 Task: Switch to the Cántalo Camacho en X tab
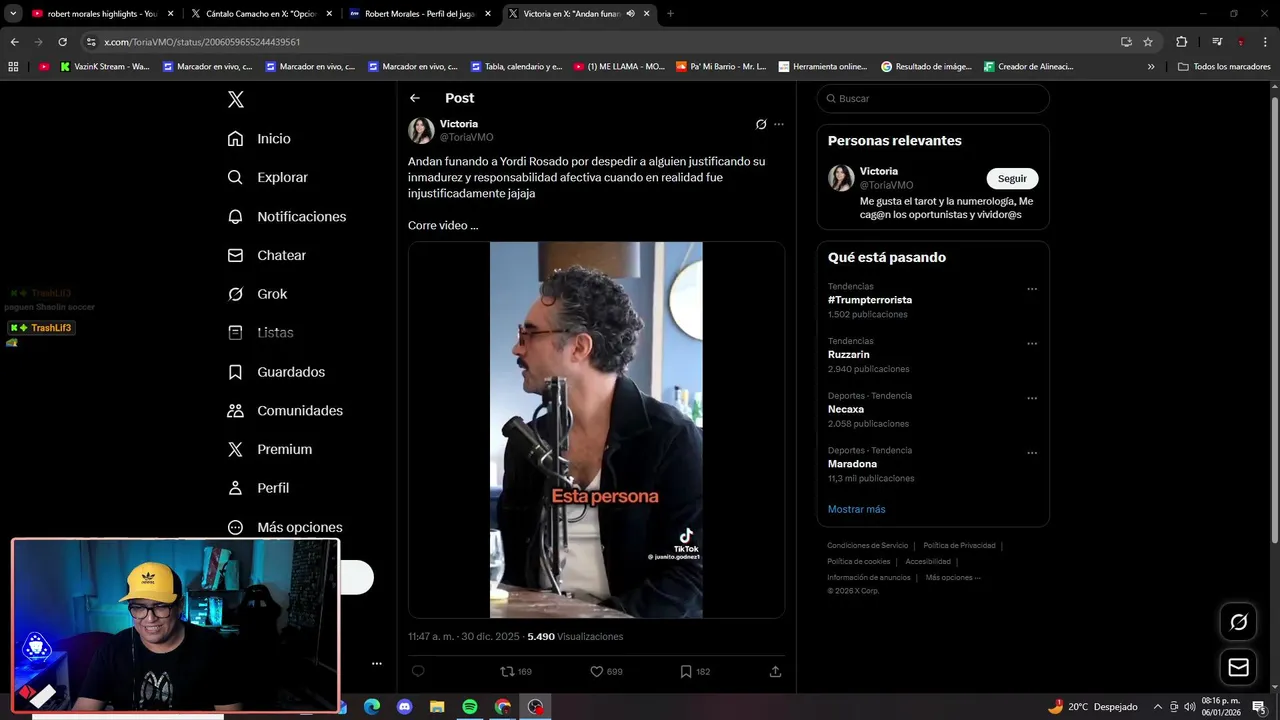[x=262, y=14]
